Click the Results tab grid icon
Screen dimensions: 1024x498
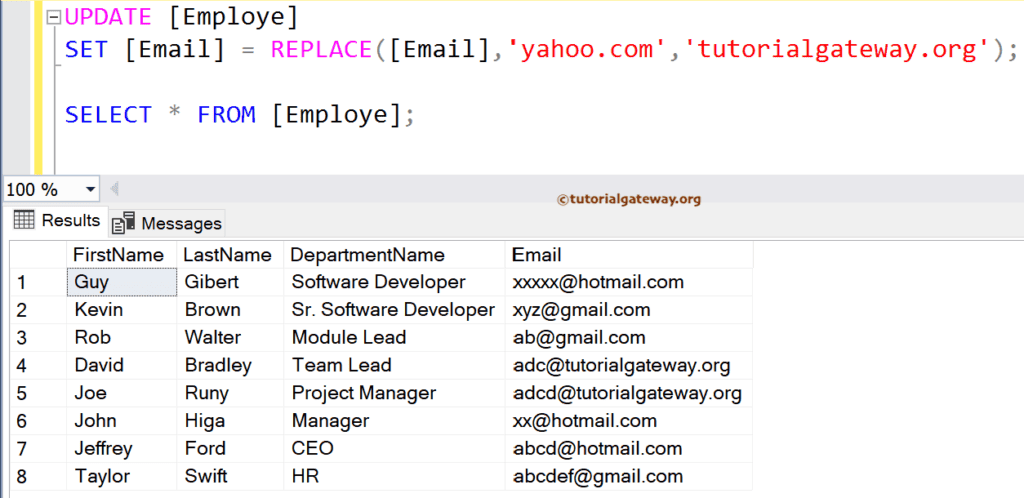coord(24,221)
